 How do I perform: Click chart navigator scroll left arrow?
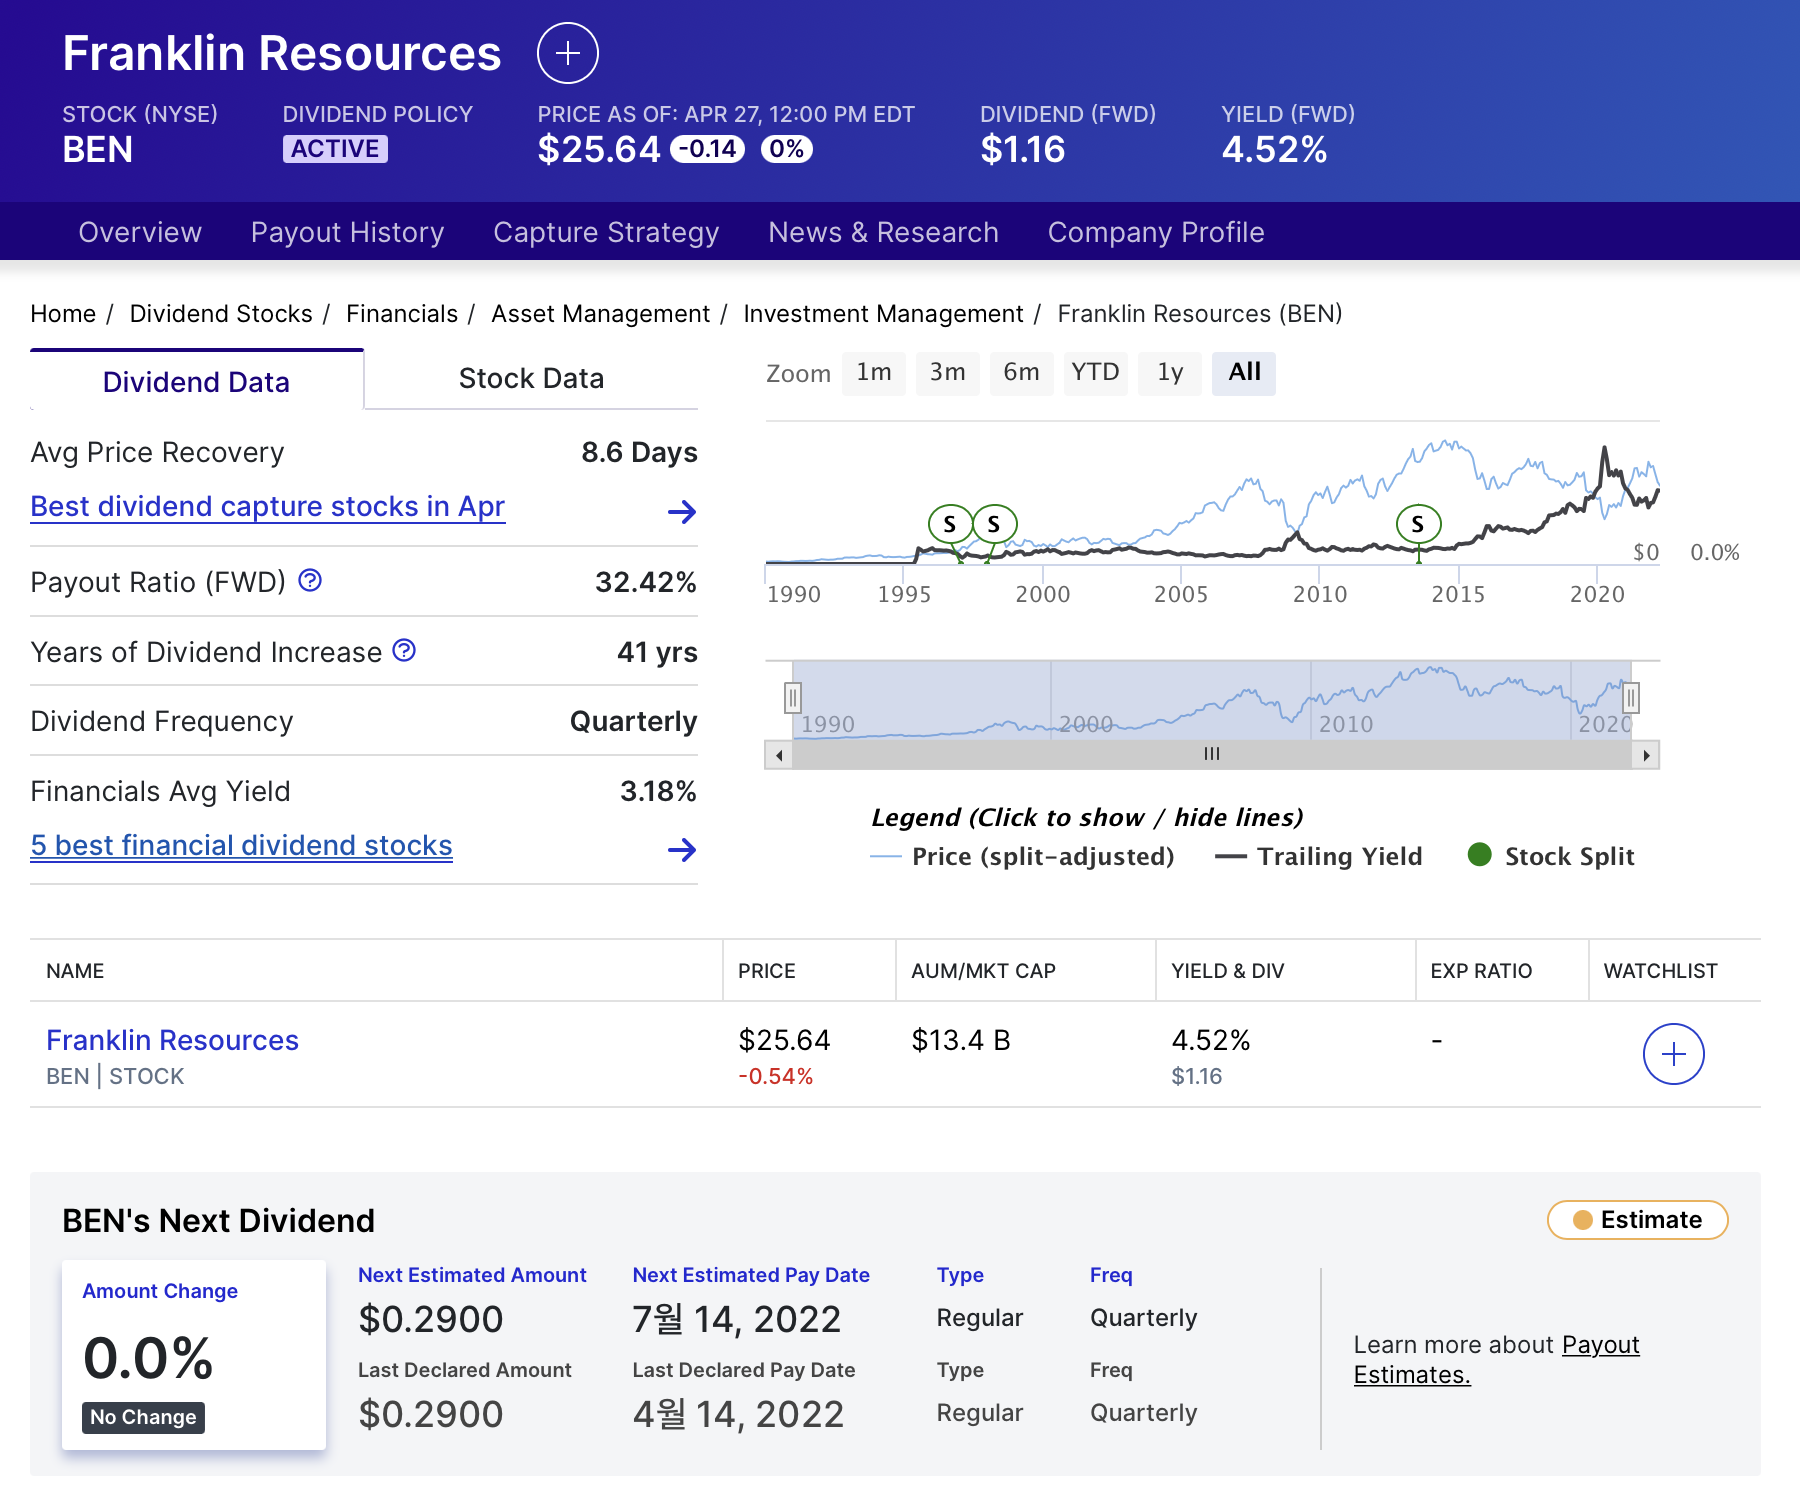(779, 755)
